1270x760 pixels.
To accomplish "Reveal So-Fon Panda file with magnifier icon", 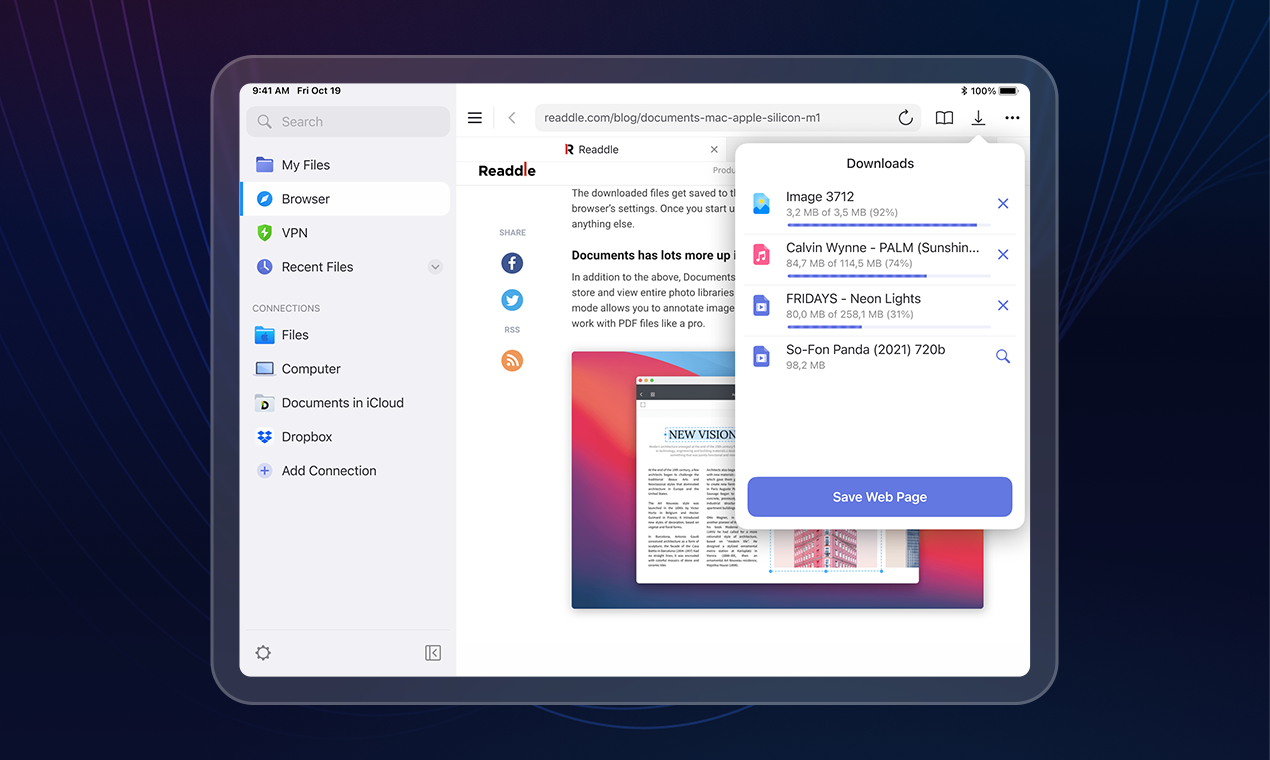I will click(x=1003, y=356).
